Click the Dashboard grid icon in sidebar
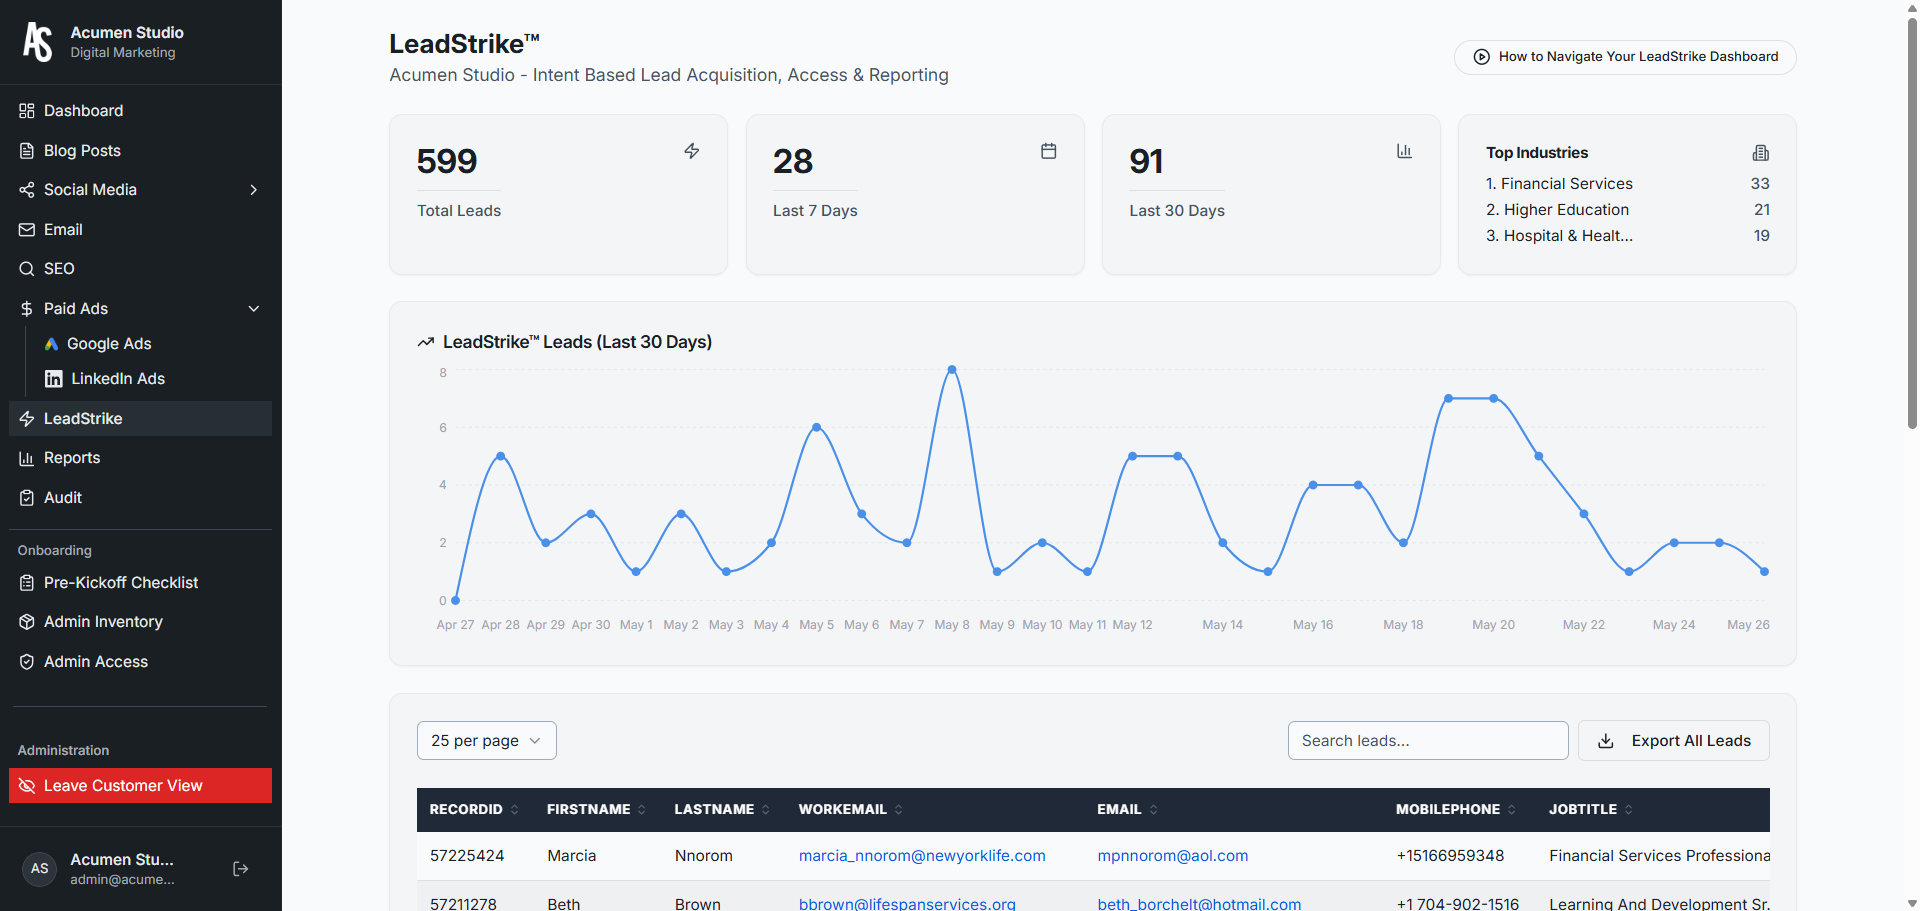 [x=27, y=111]
